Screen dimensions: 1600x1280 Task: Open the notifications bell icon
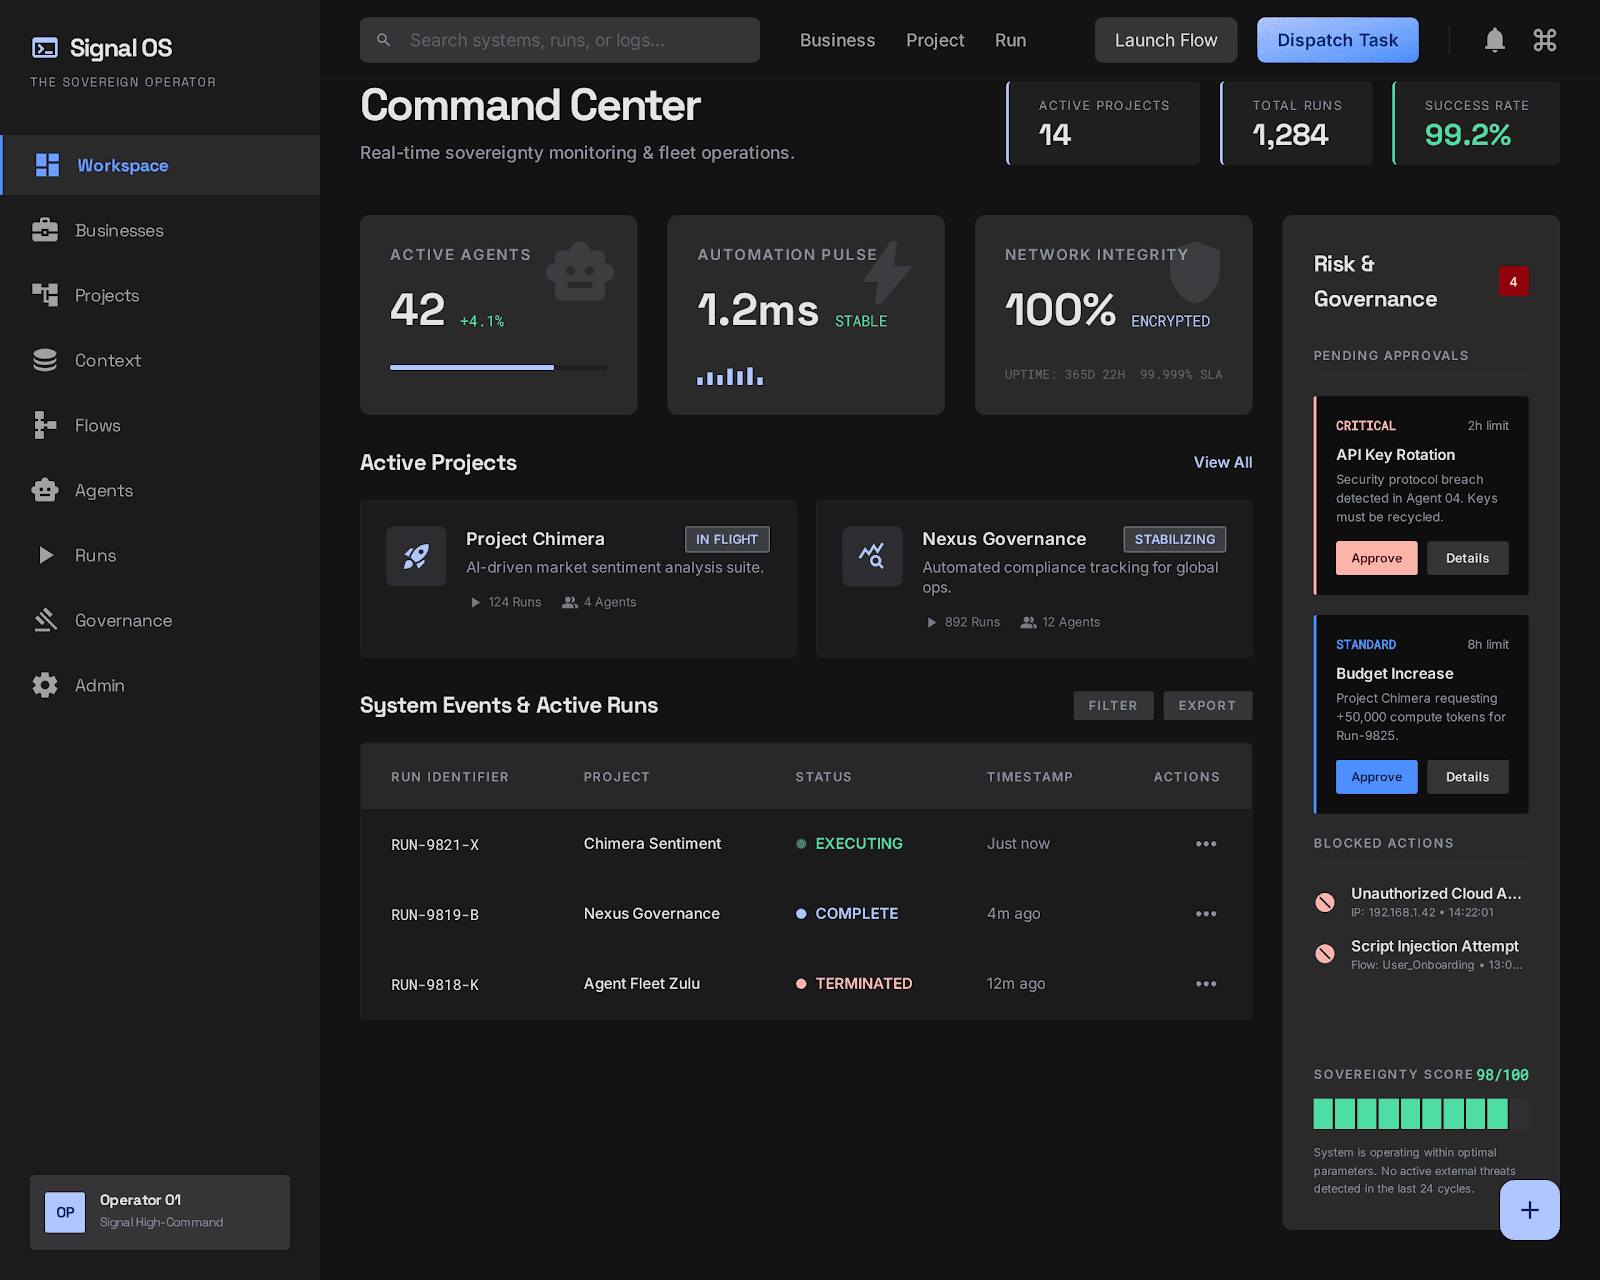pos(1494,40)
